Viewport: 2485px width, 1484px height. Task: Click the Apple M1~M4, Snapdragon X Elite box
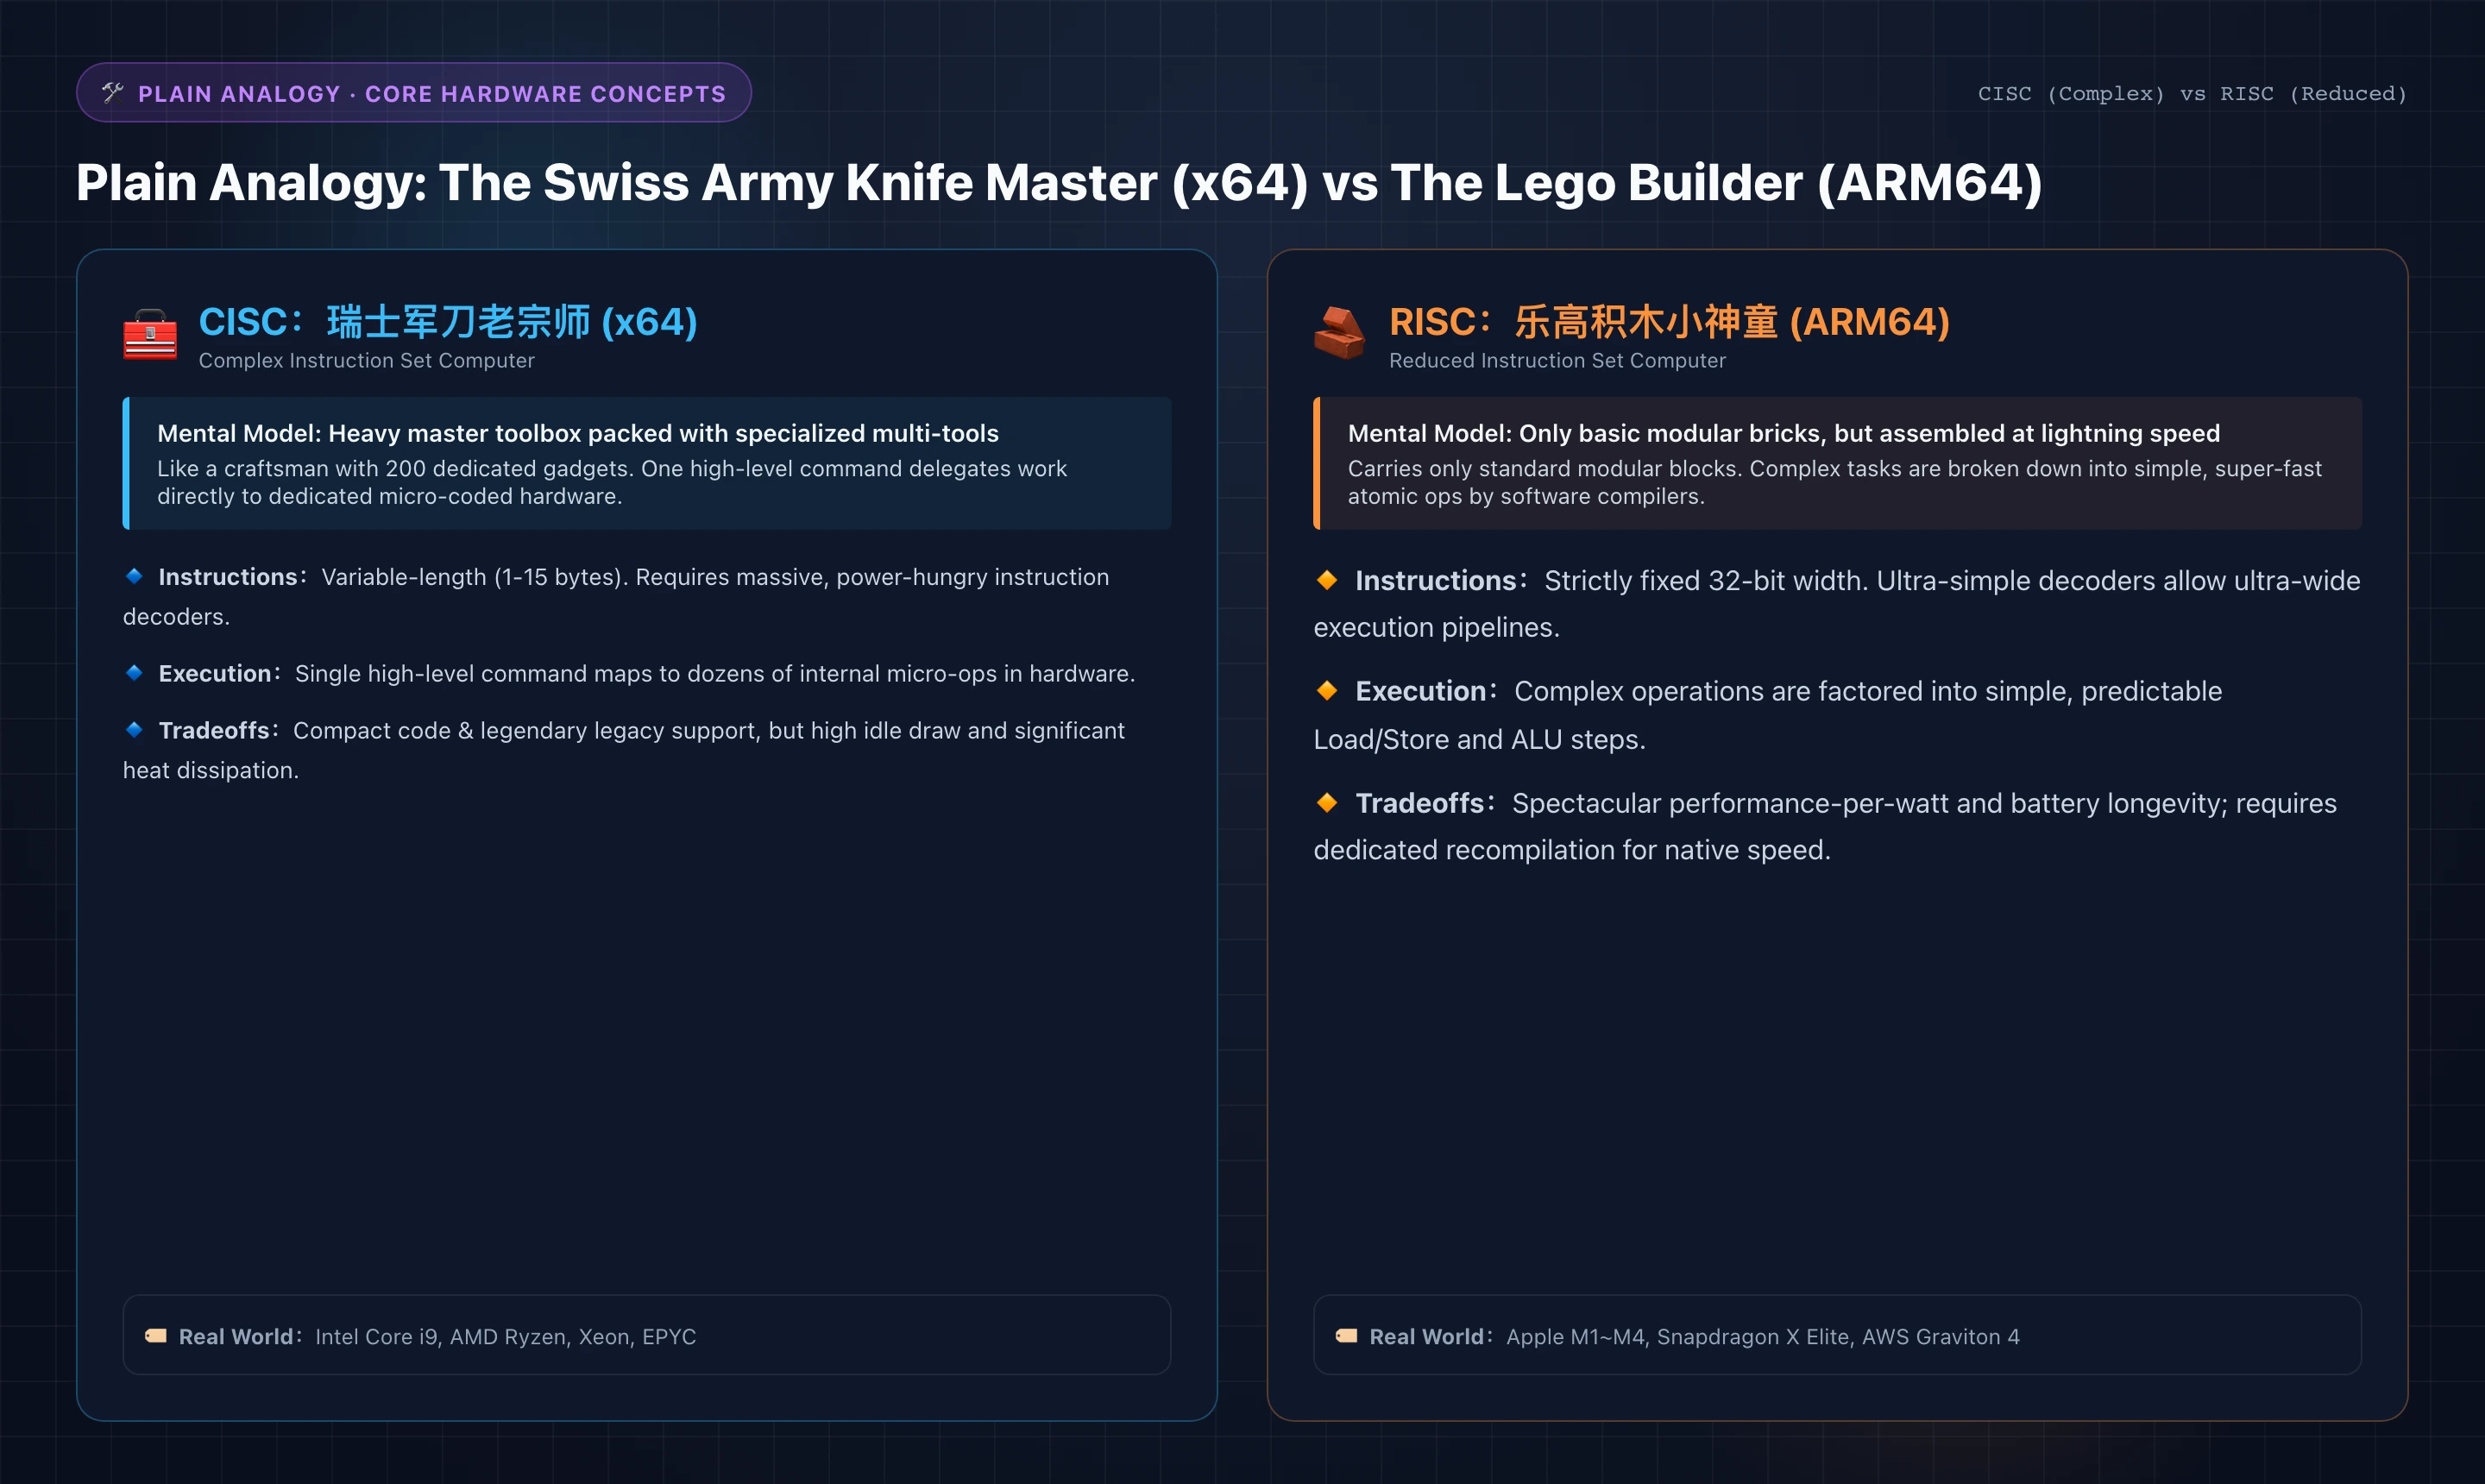point(1837,1335)
